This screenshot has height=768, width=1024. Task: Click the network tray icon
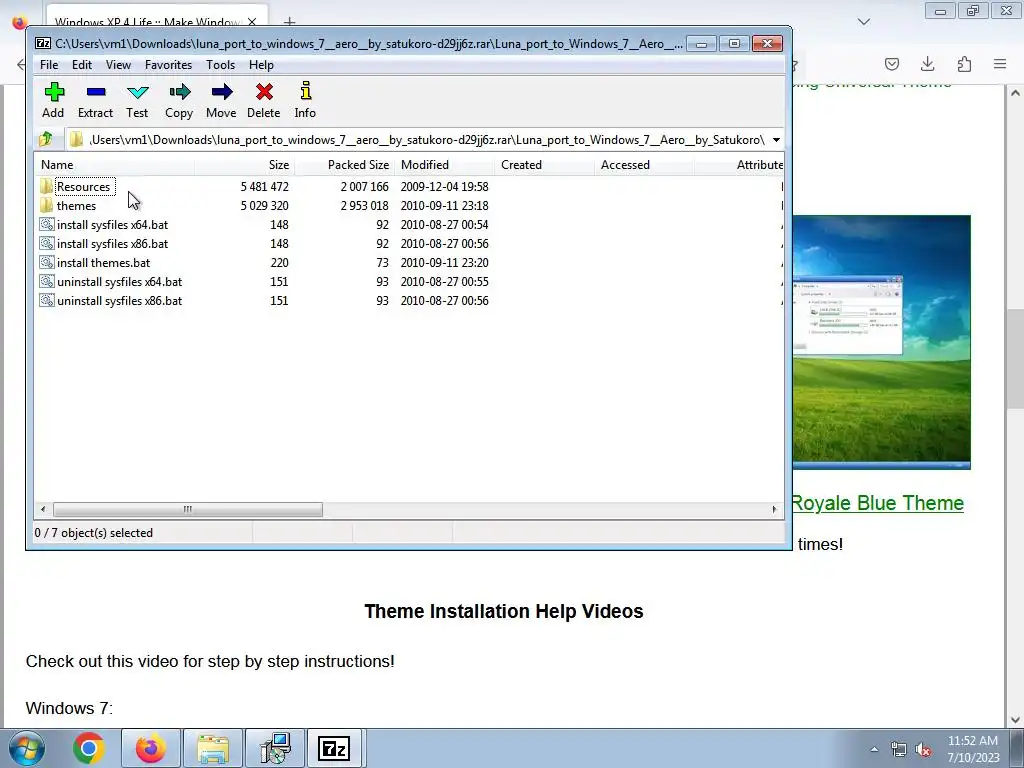pos(899,750)
